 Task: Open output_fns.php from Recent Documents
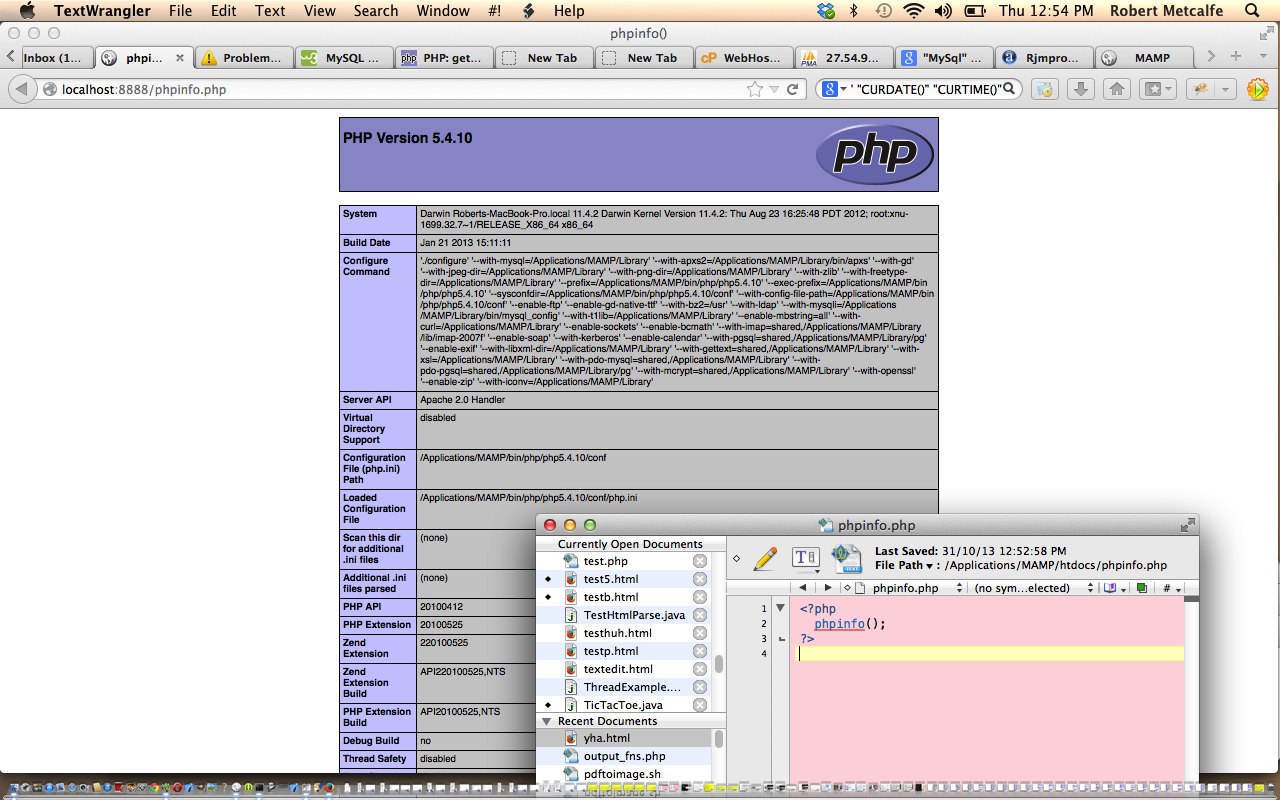click(626, 756)
